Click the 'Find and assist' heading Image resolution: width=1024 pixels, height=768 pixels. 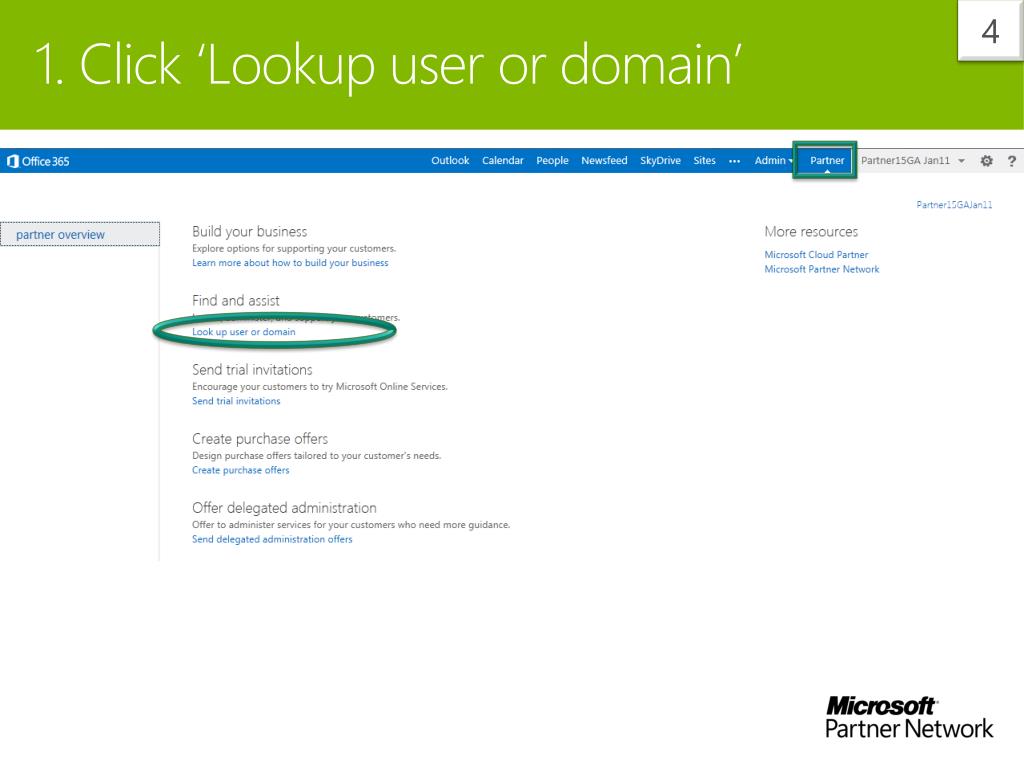click(x=236, y=300)
